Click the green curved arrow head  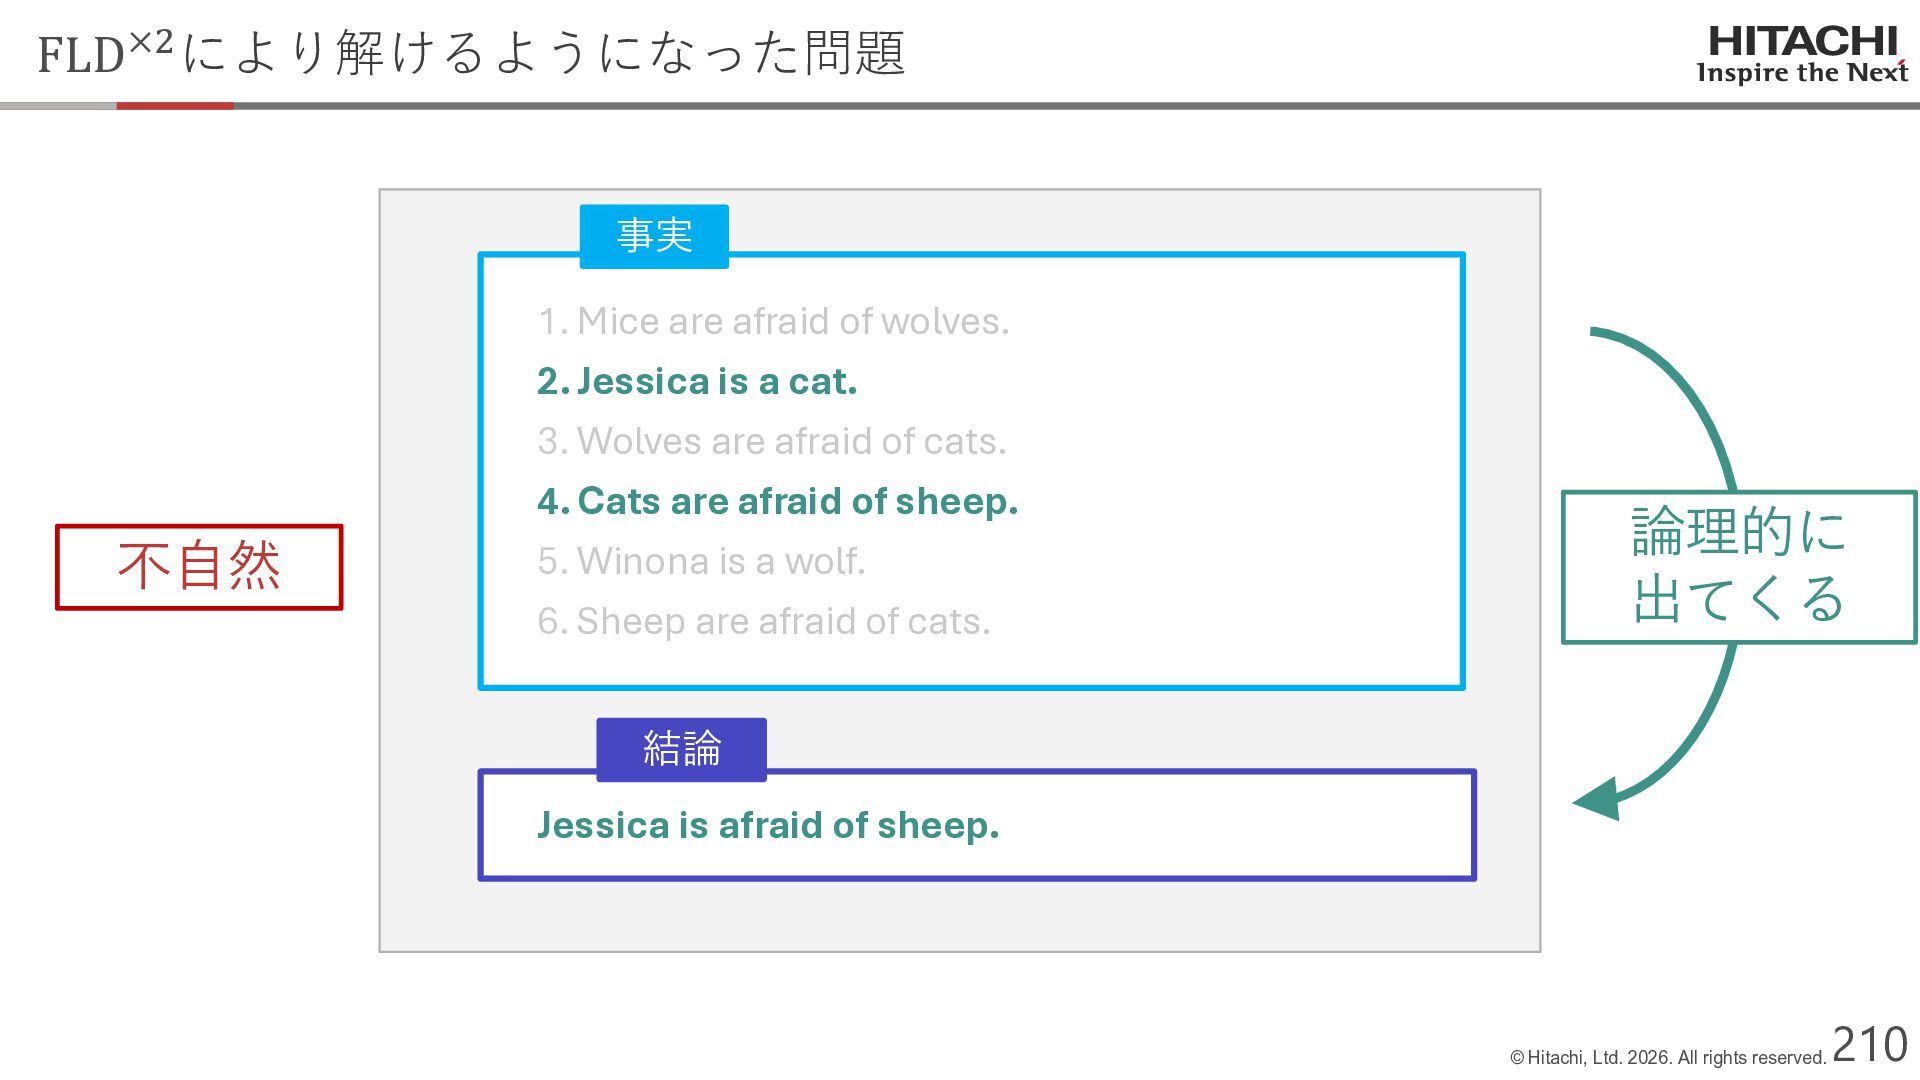1598,800
